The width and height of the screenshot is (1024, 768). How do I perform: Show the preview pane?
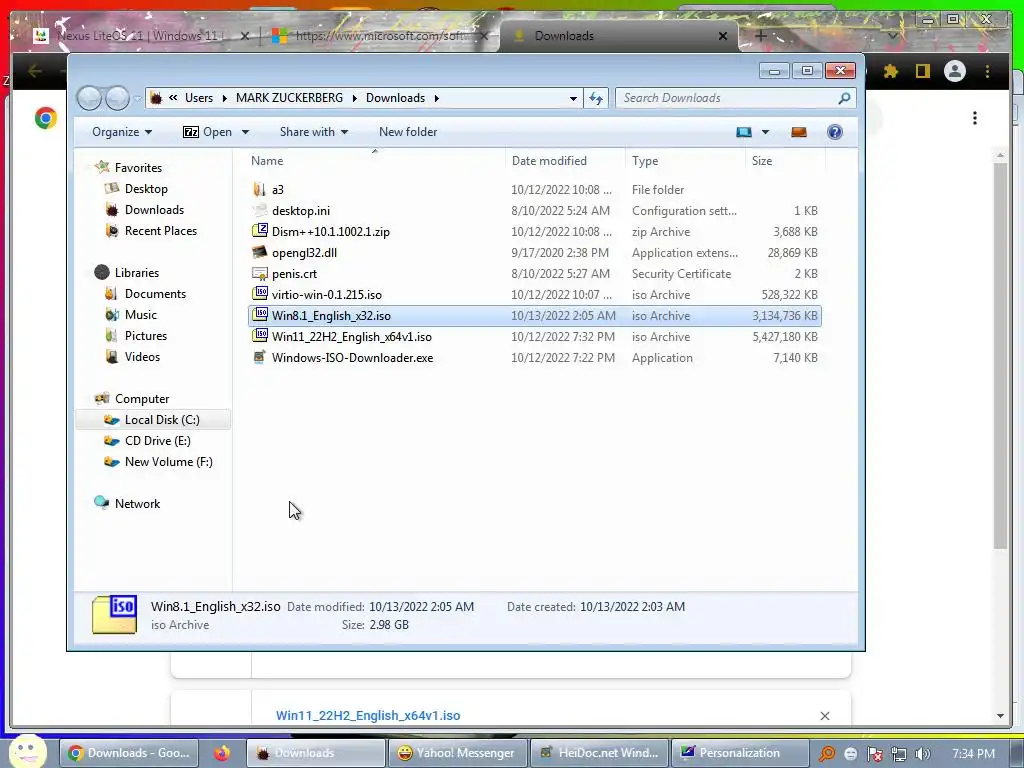pos(799,132)
